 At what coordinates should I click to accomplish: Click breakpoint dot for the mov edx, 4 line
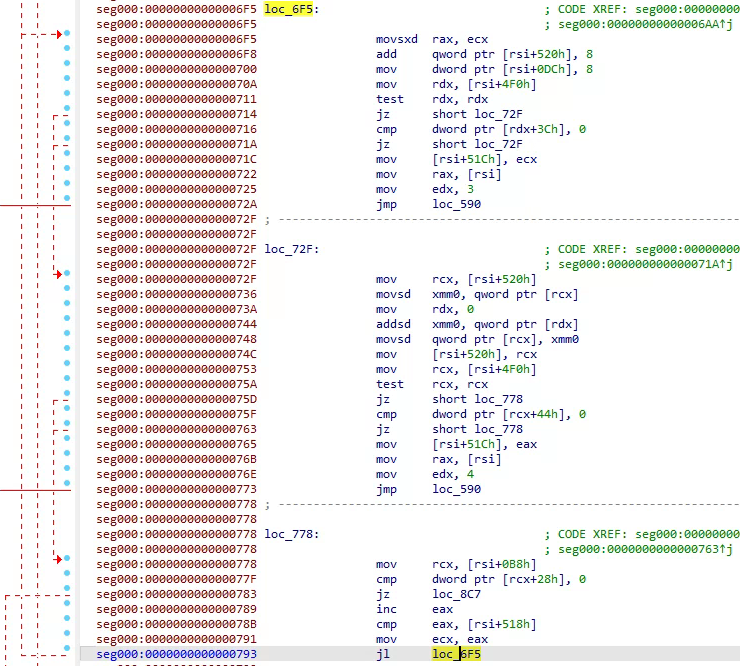67,474
